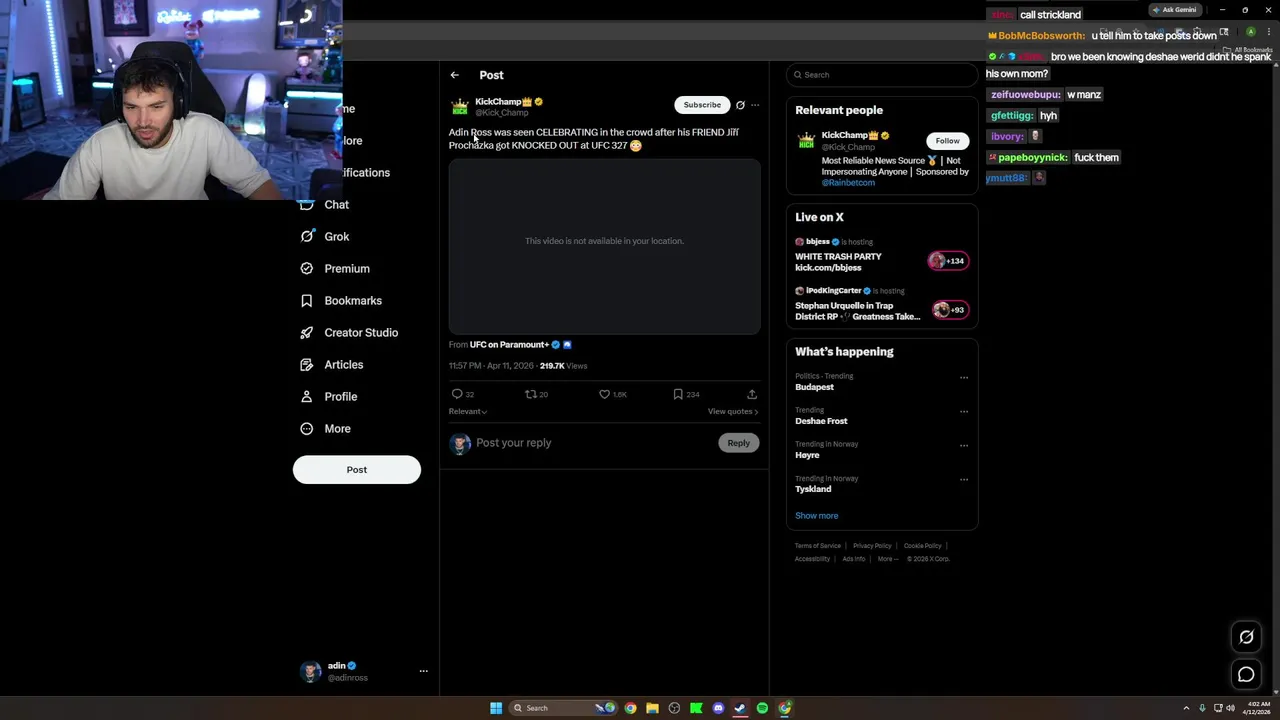Open the Deshae Frost trend

point(821,421)
